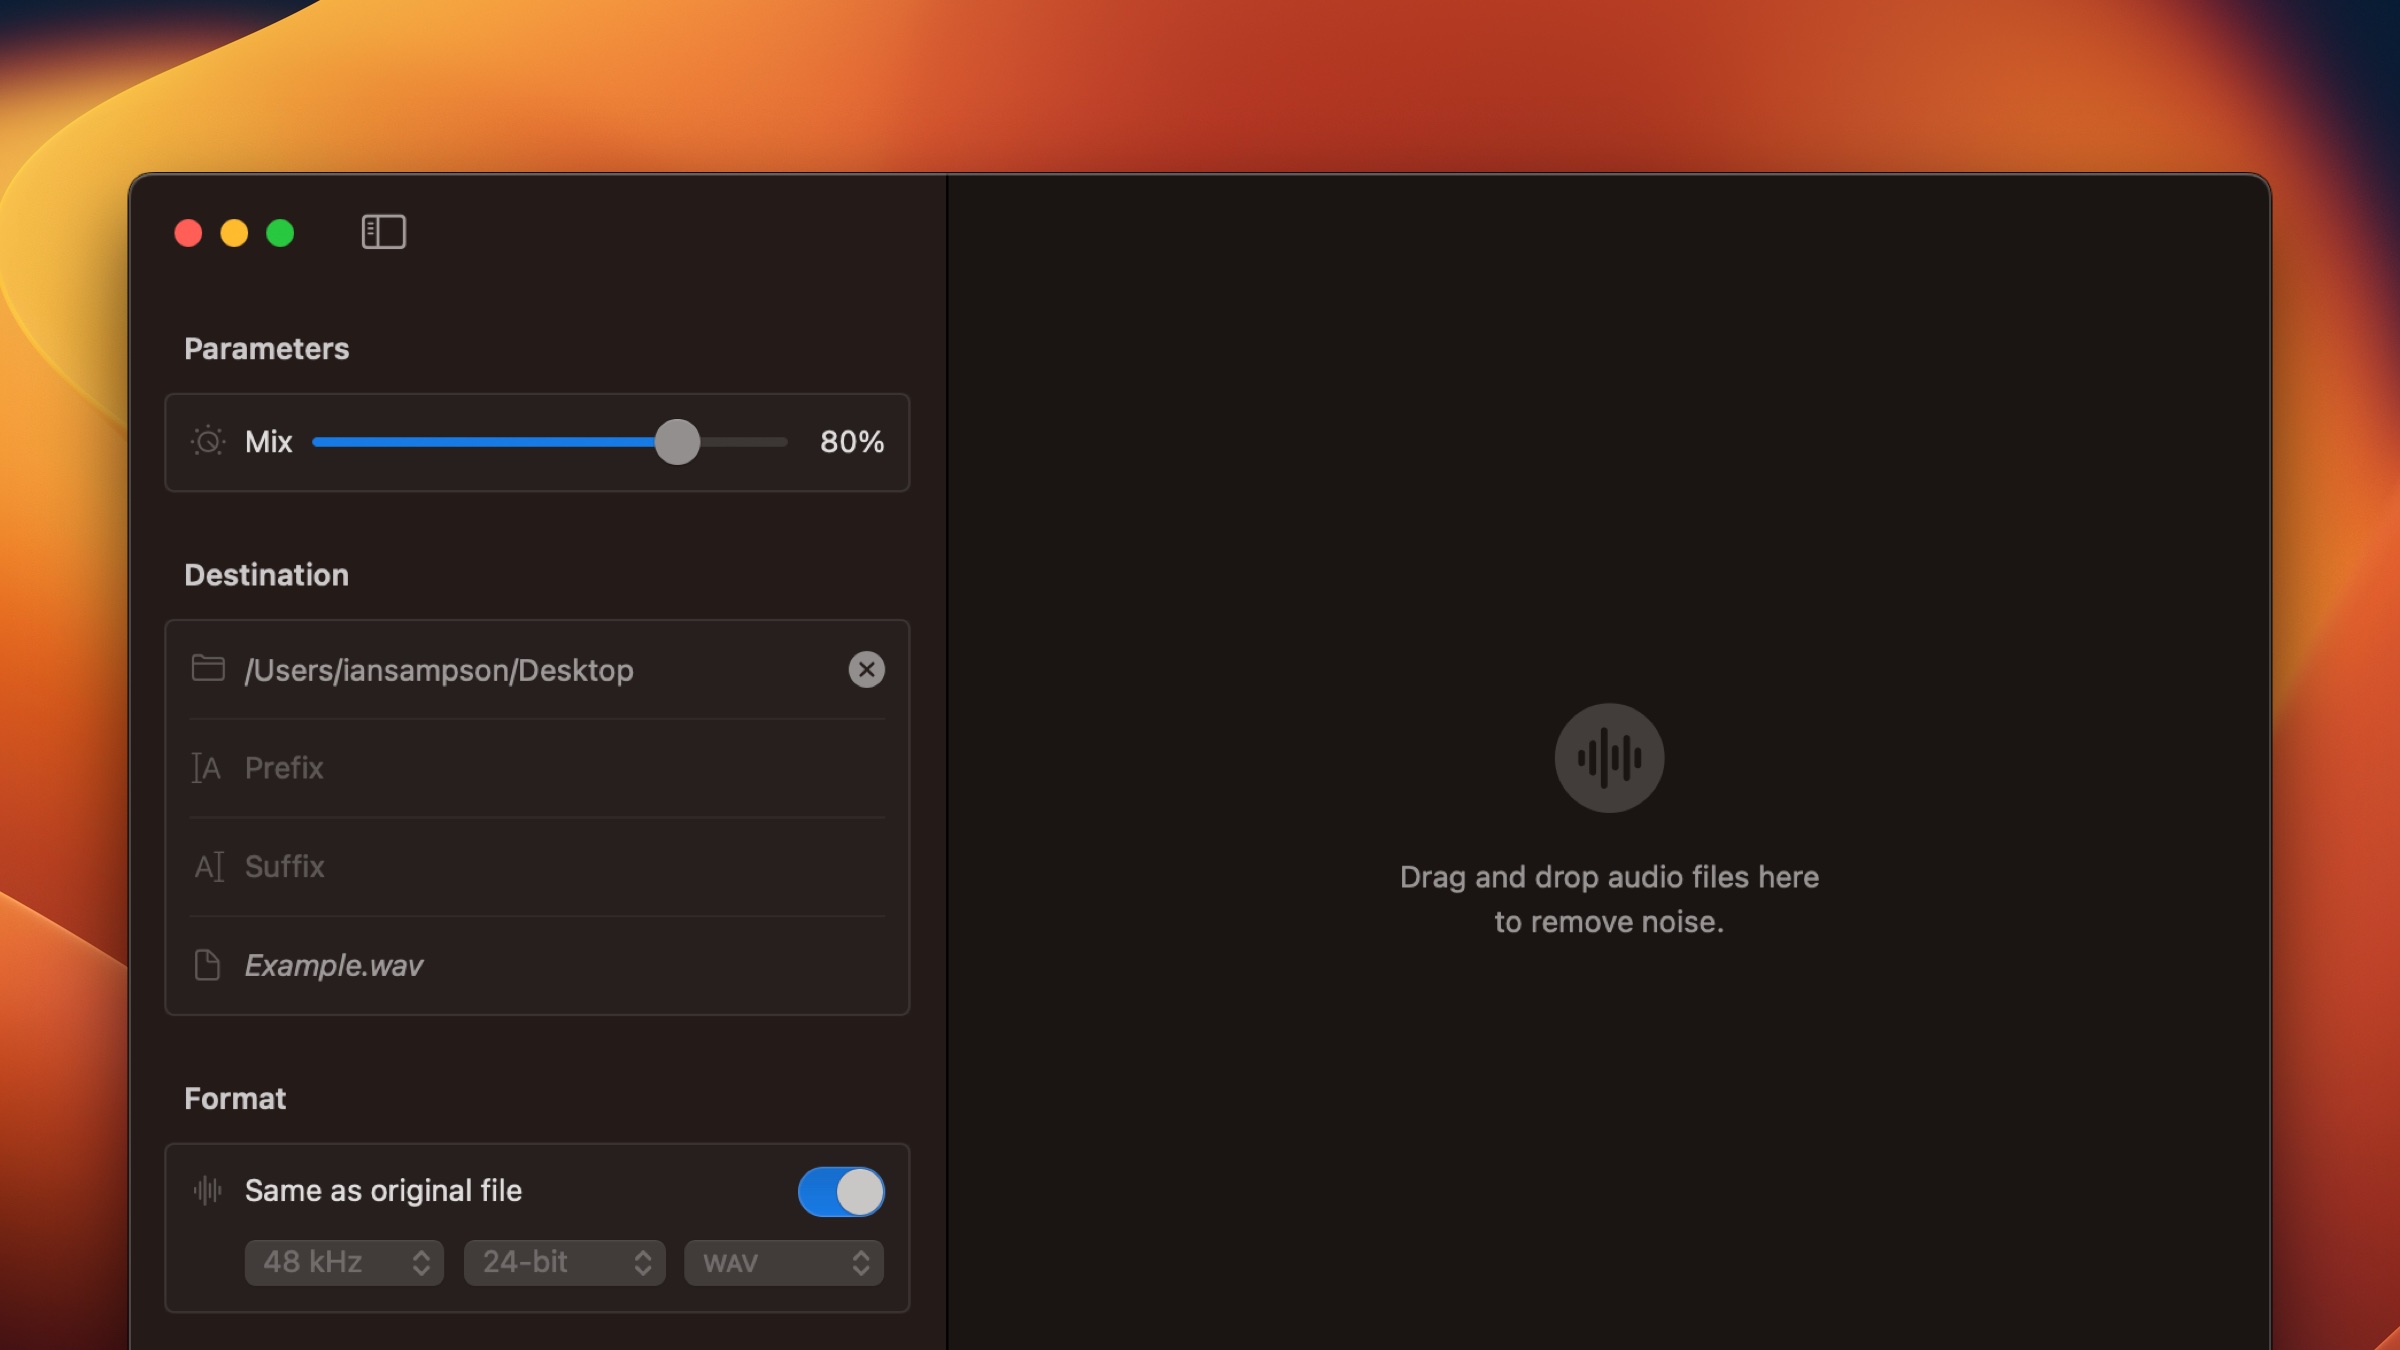
Task: Click the Format section heading
Action: tap(235, 1098)
